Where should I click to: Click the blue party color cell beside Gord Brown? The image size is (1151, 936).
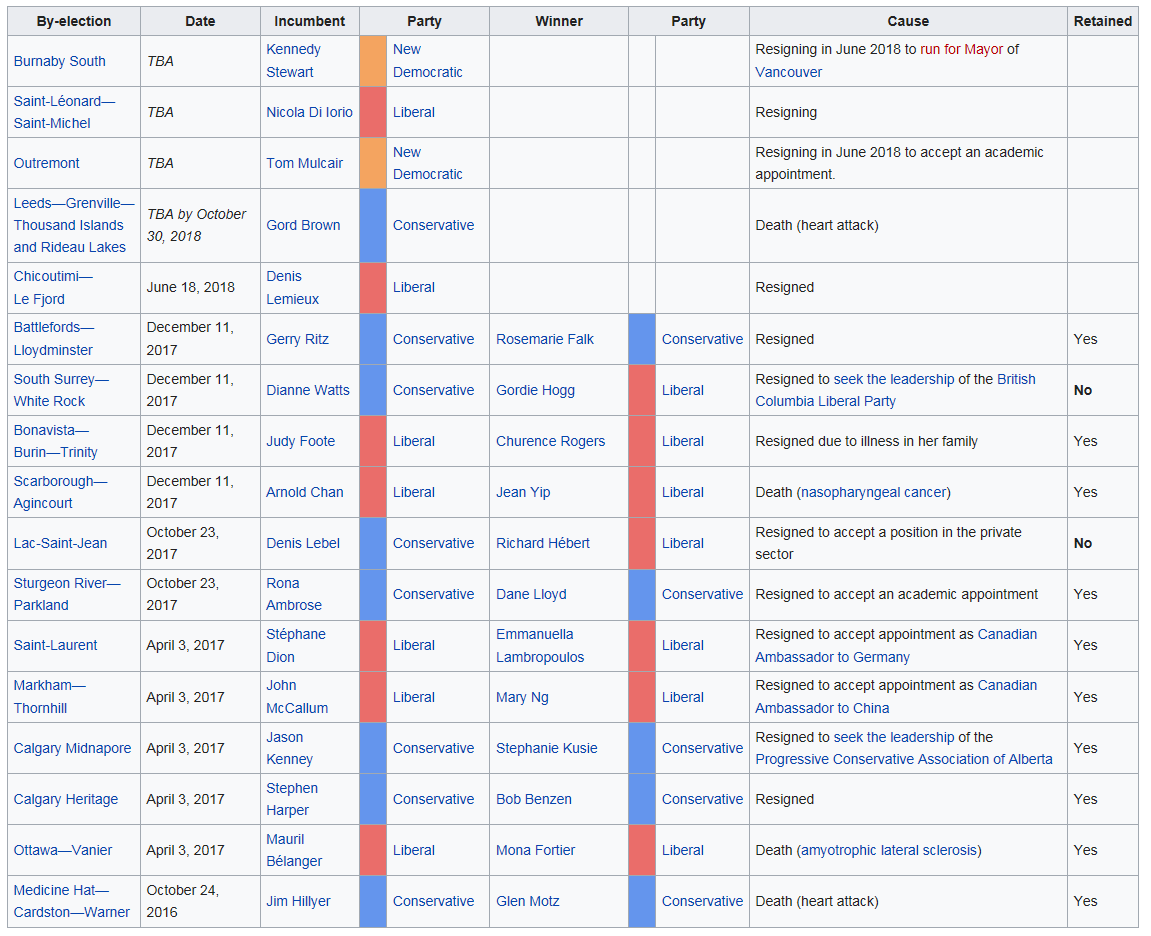click(372, 225)
